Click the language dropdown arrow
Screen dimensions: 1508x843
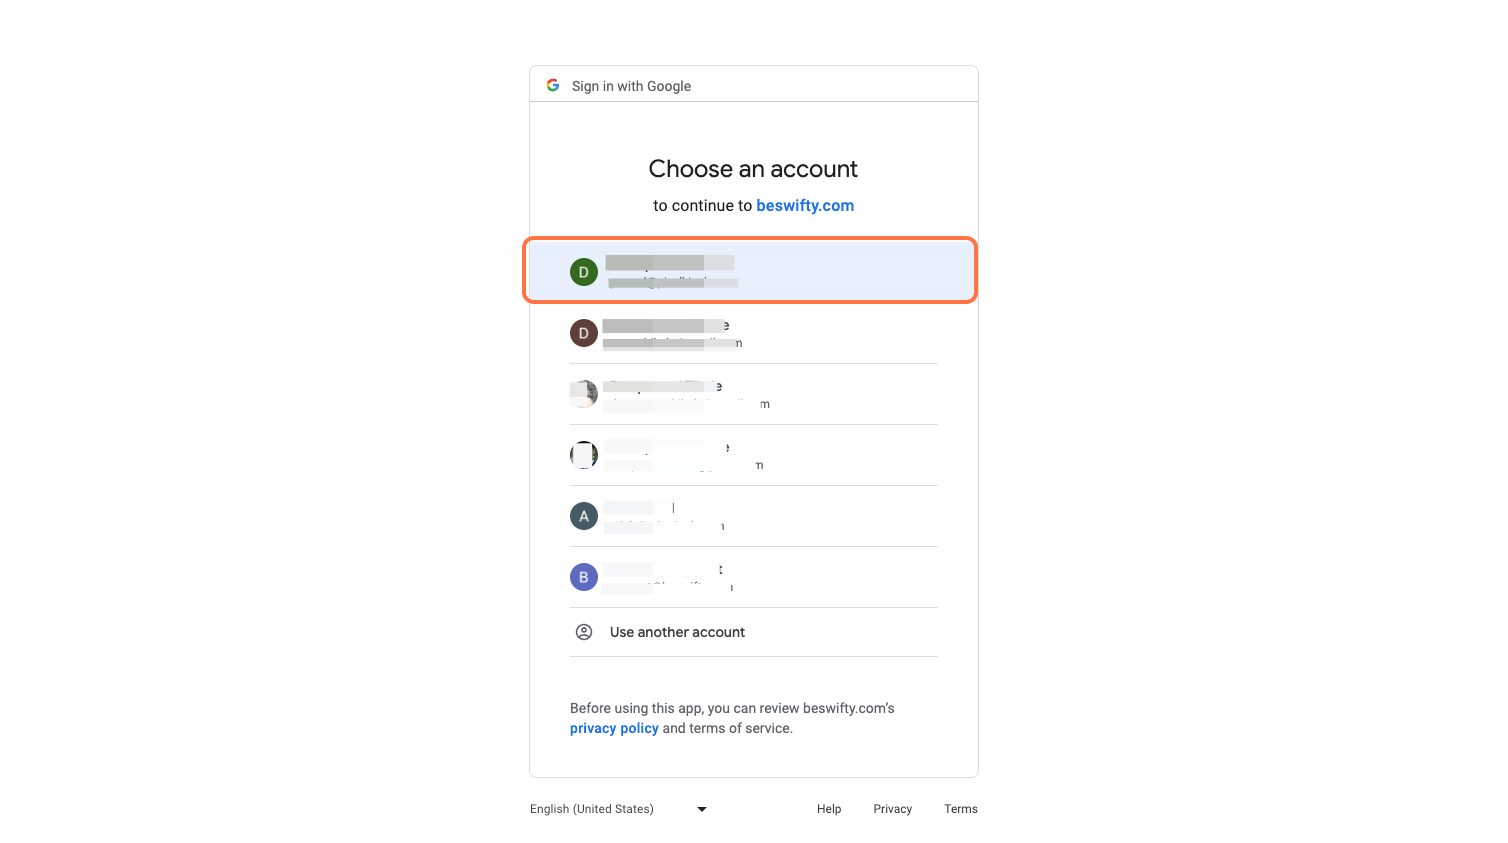pos(702,809)
